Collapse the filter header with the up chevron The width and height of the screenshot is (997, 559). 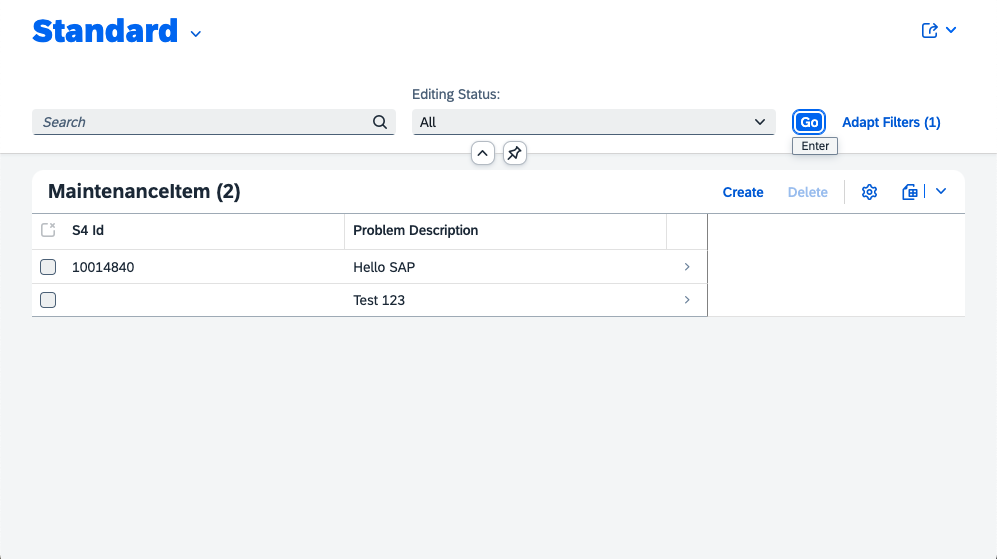[483, 153]
